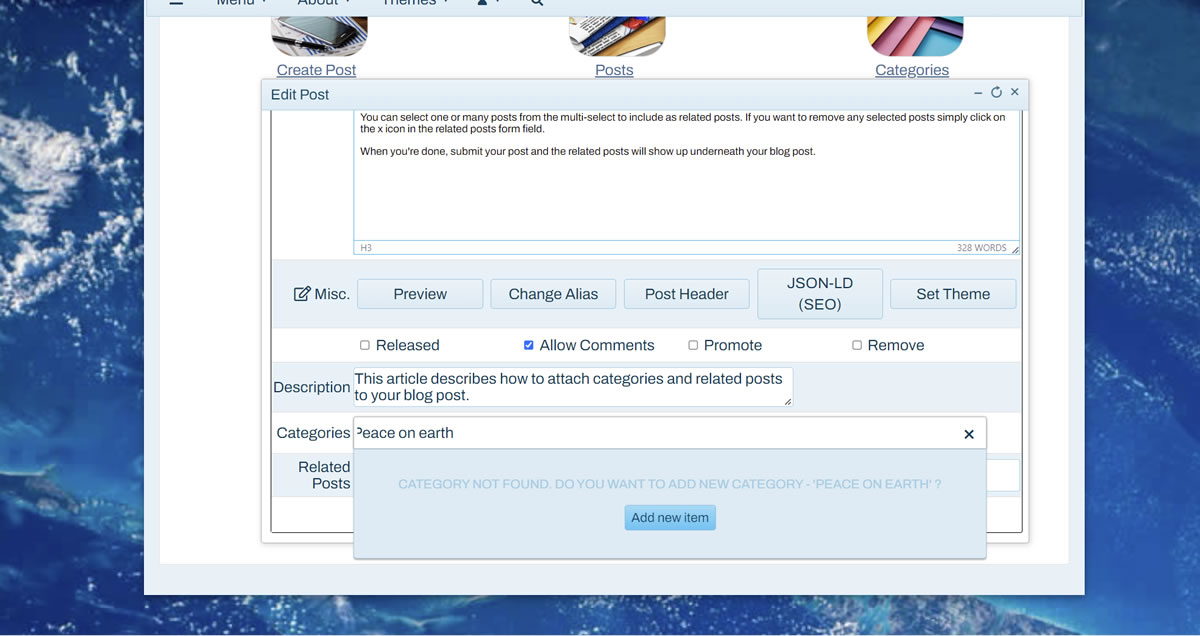
Task: Refresh the Edit Post window
Action: tap(996, 92)
